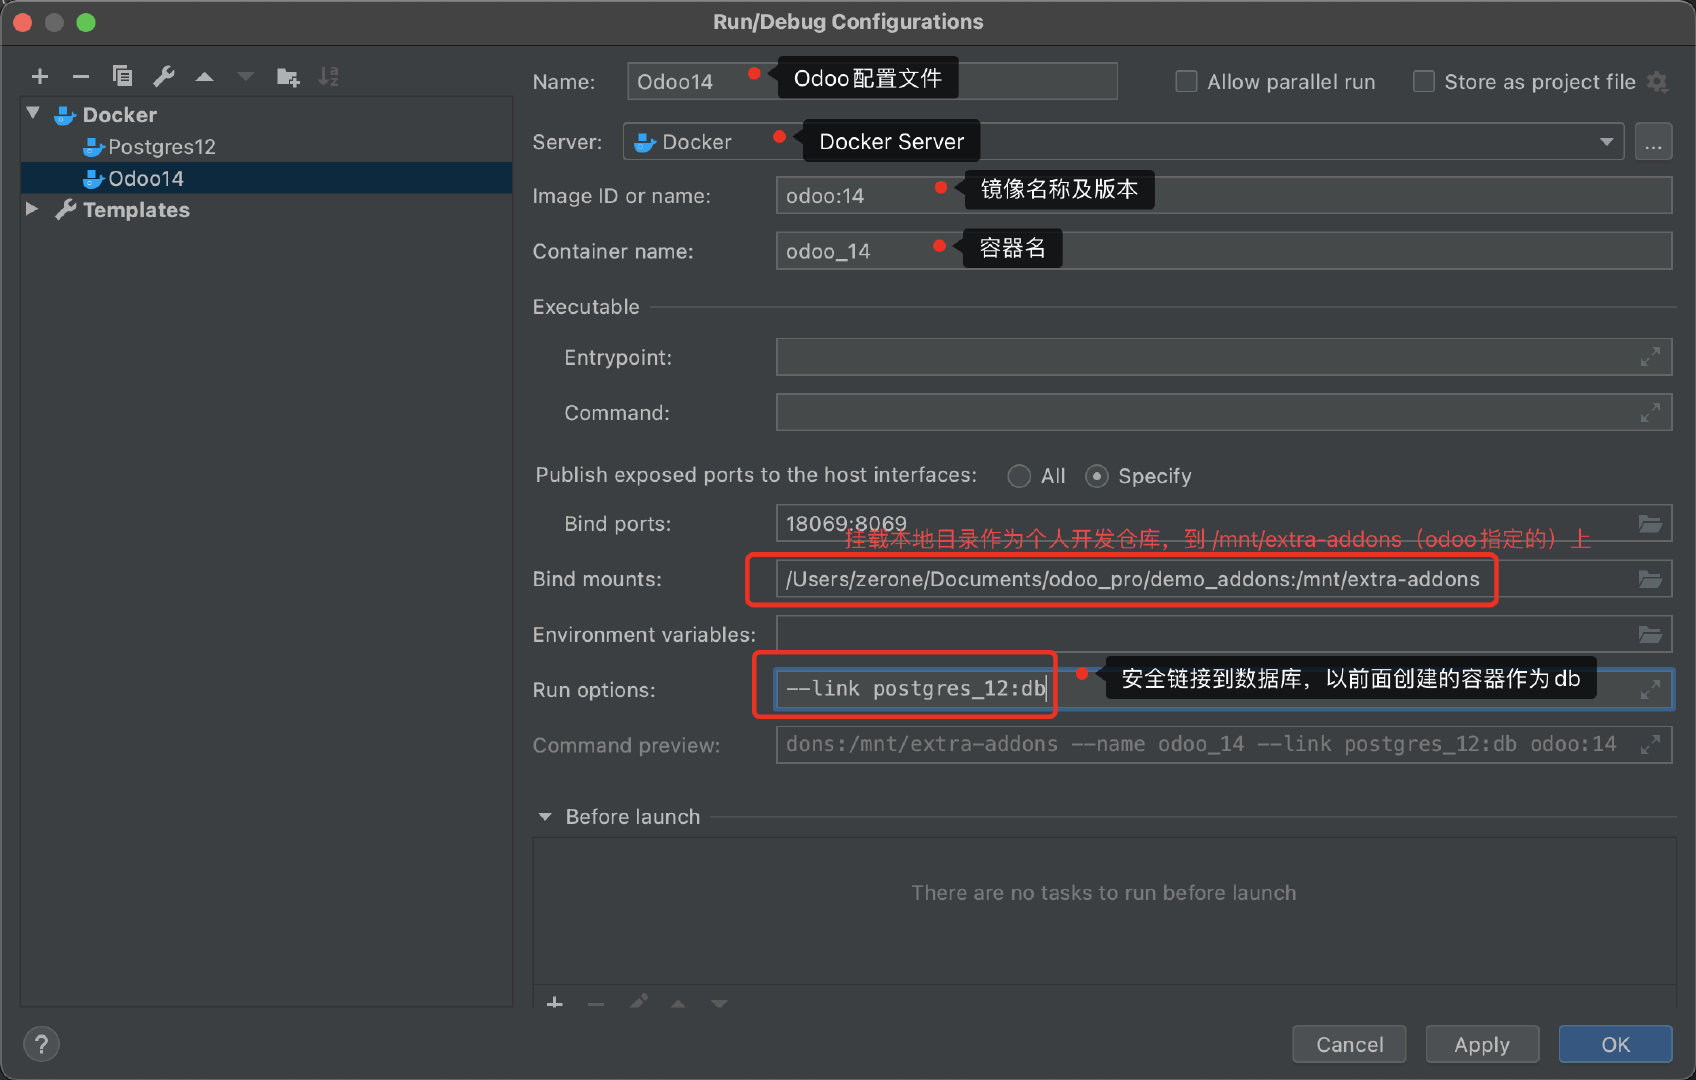The image size is (1696, 1080).
Task: Add a new run configuration with the plus icon
Action: point(40,75)
